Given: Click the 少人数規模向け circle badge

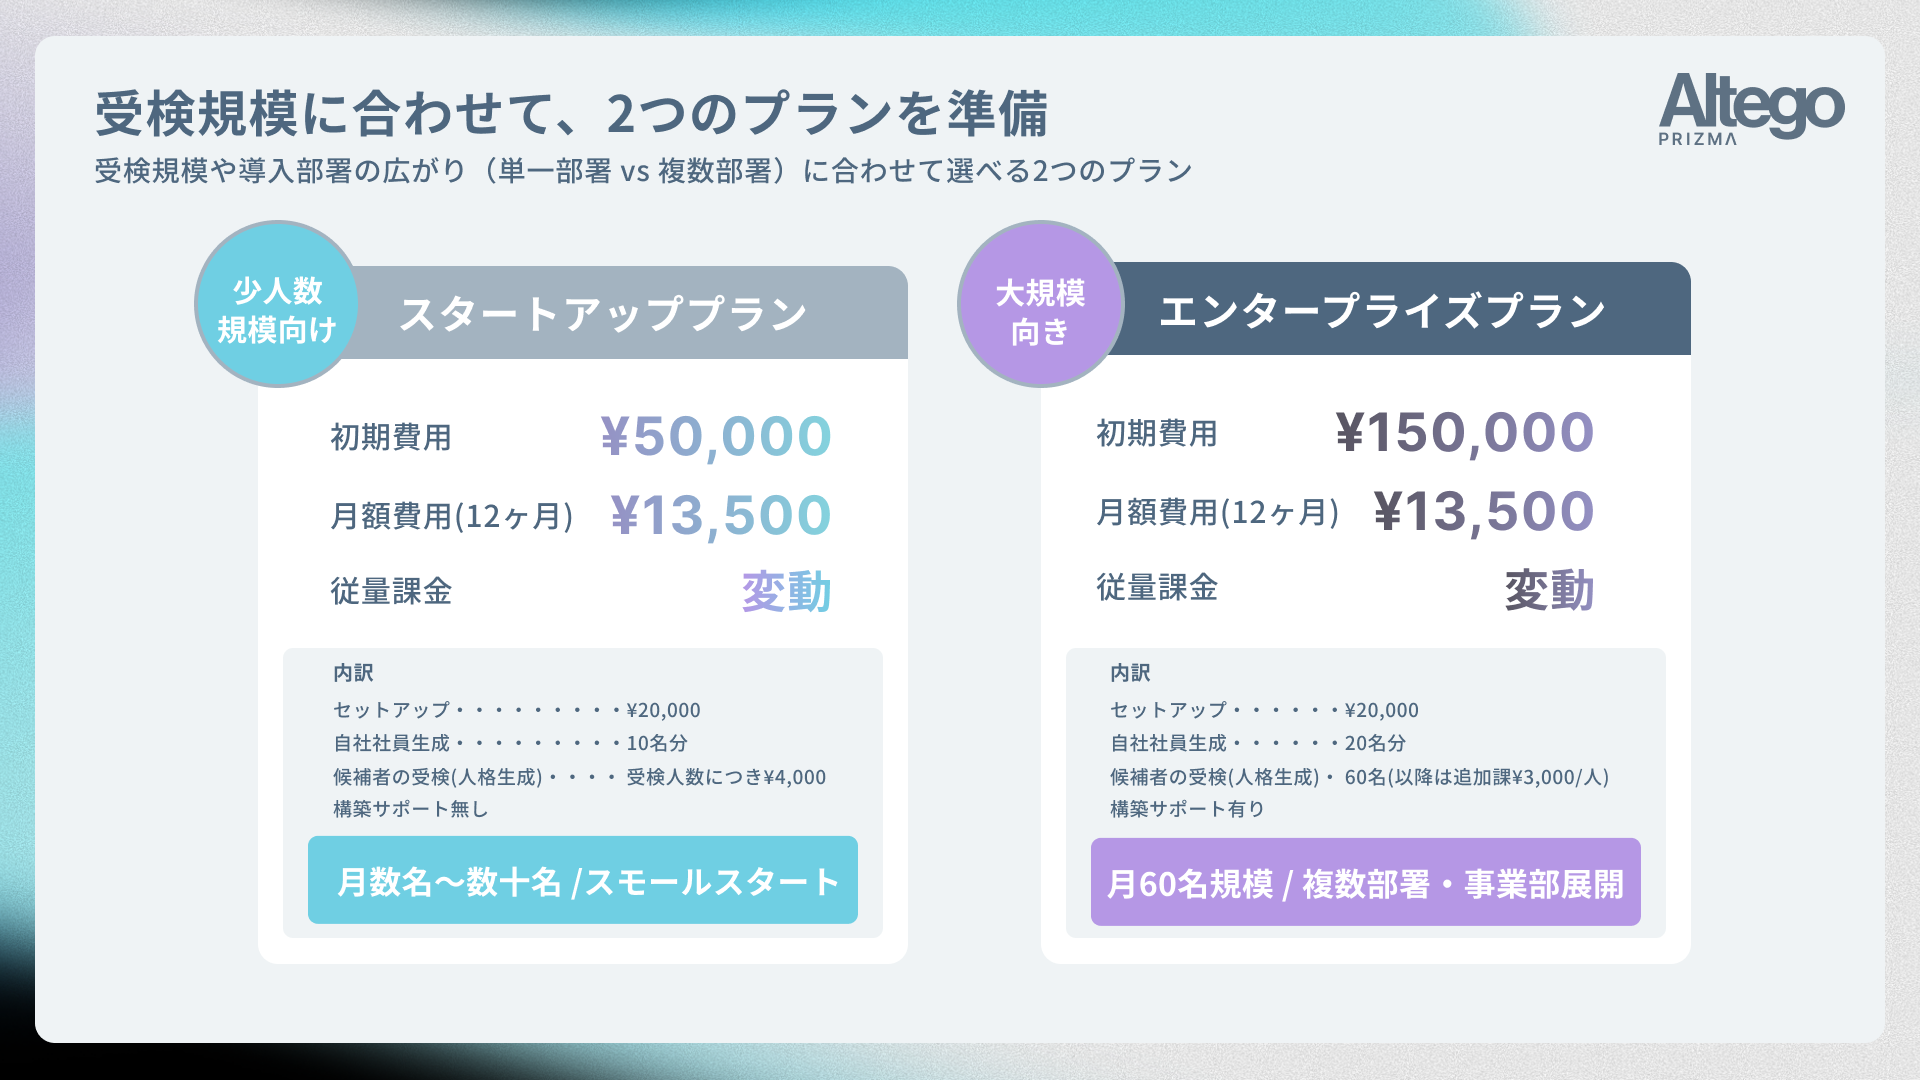Looking at the screenshot, I should pyautogui.click(x=278, y=304).
